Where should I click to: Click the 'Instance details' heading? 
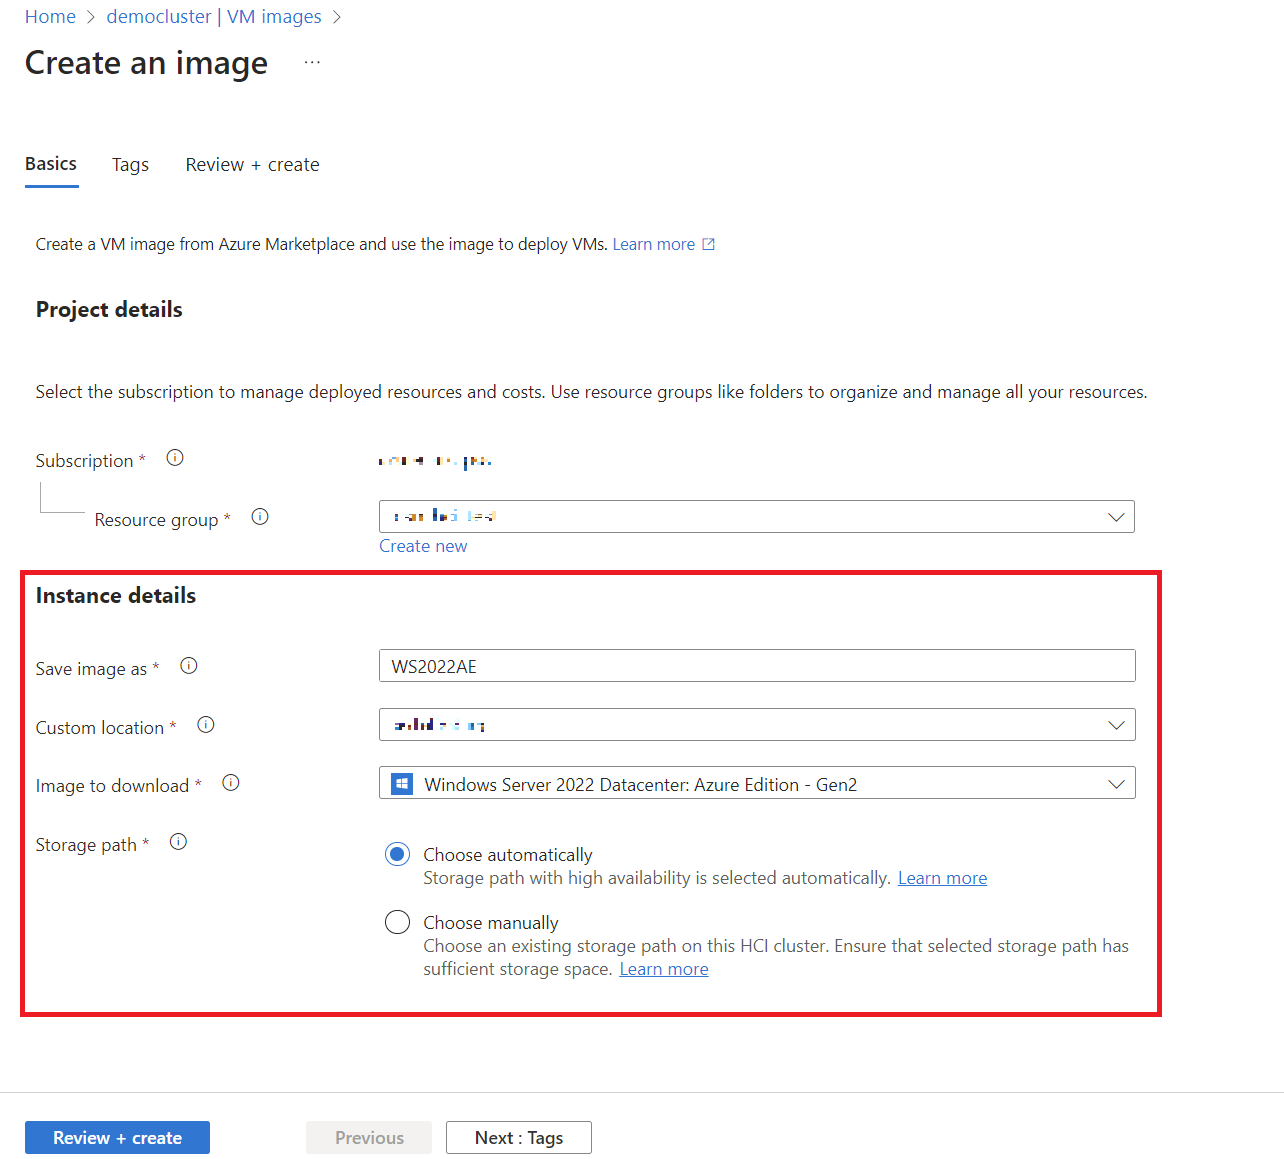(x=116, y=596)
